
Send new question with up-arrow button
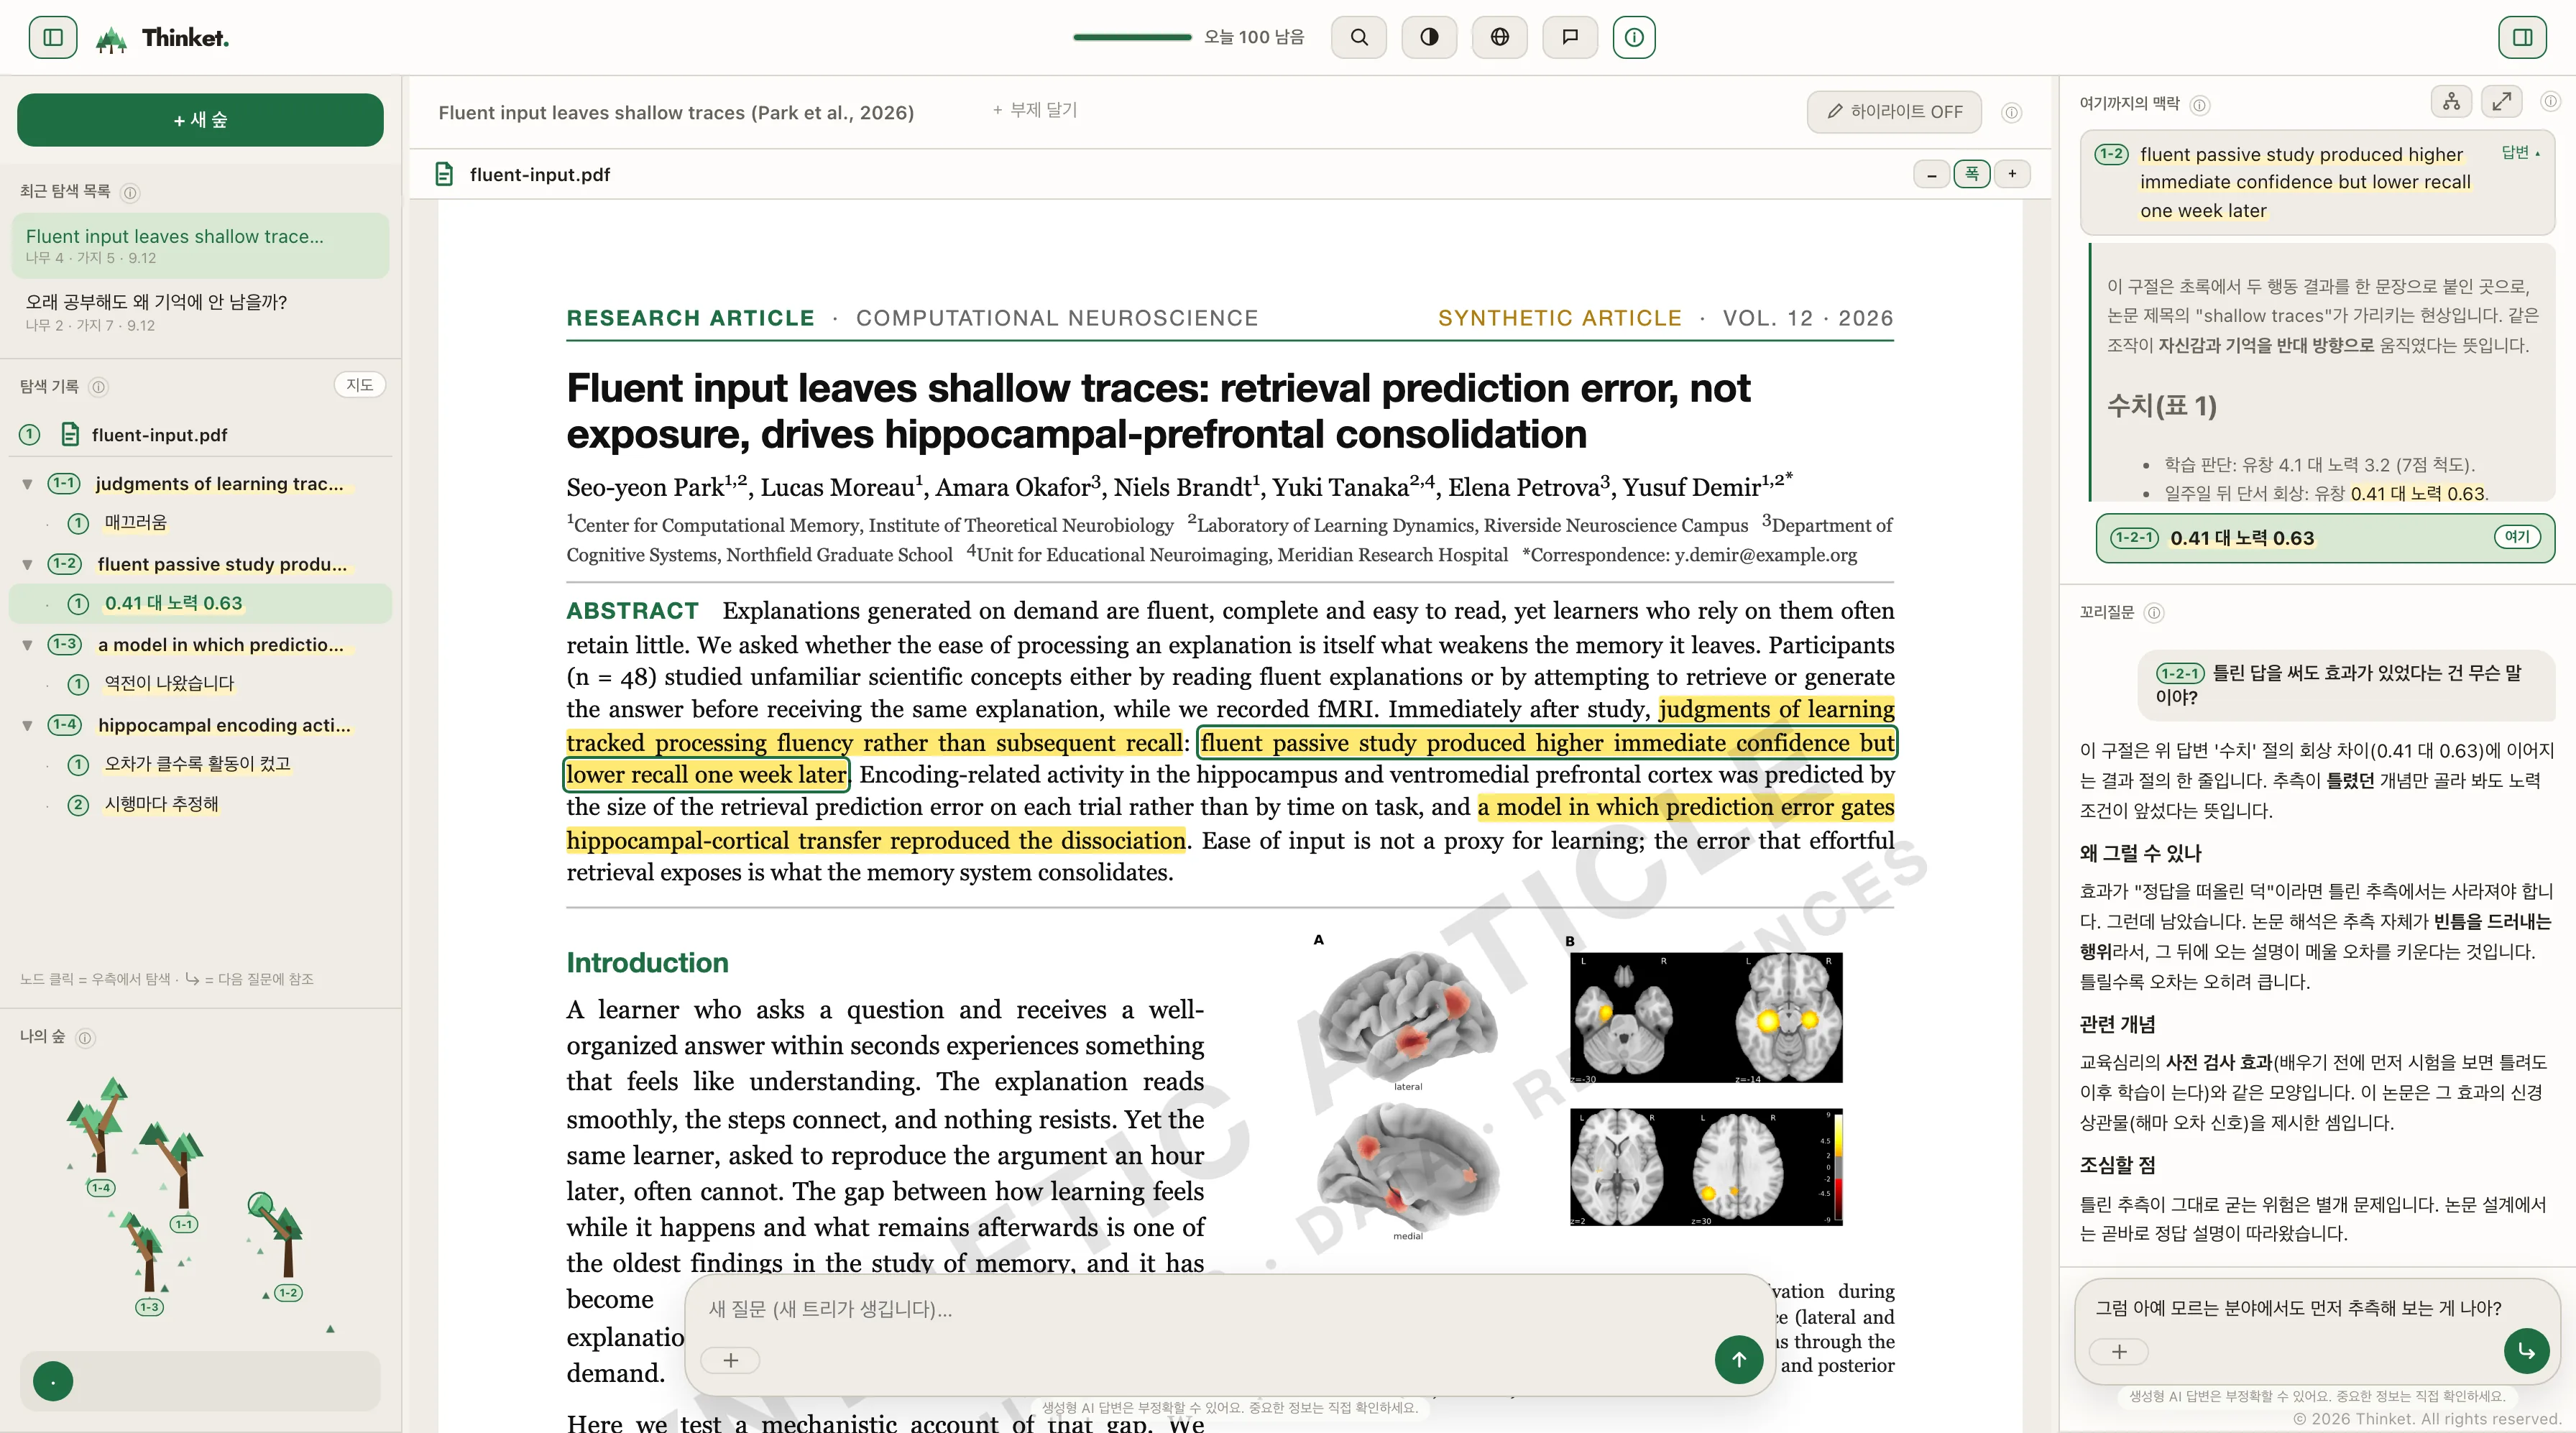(x=1738, y=1359)
